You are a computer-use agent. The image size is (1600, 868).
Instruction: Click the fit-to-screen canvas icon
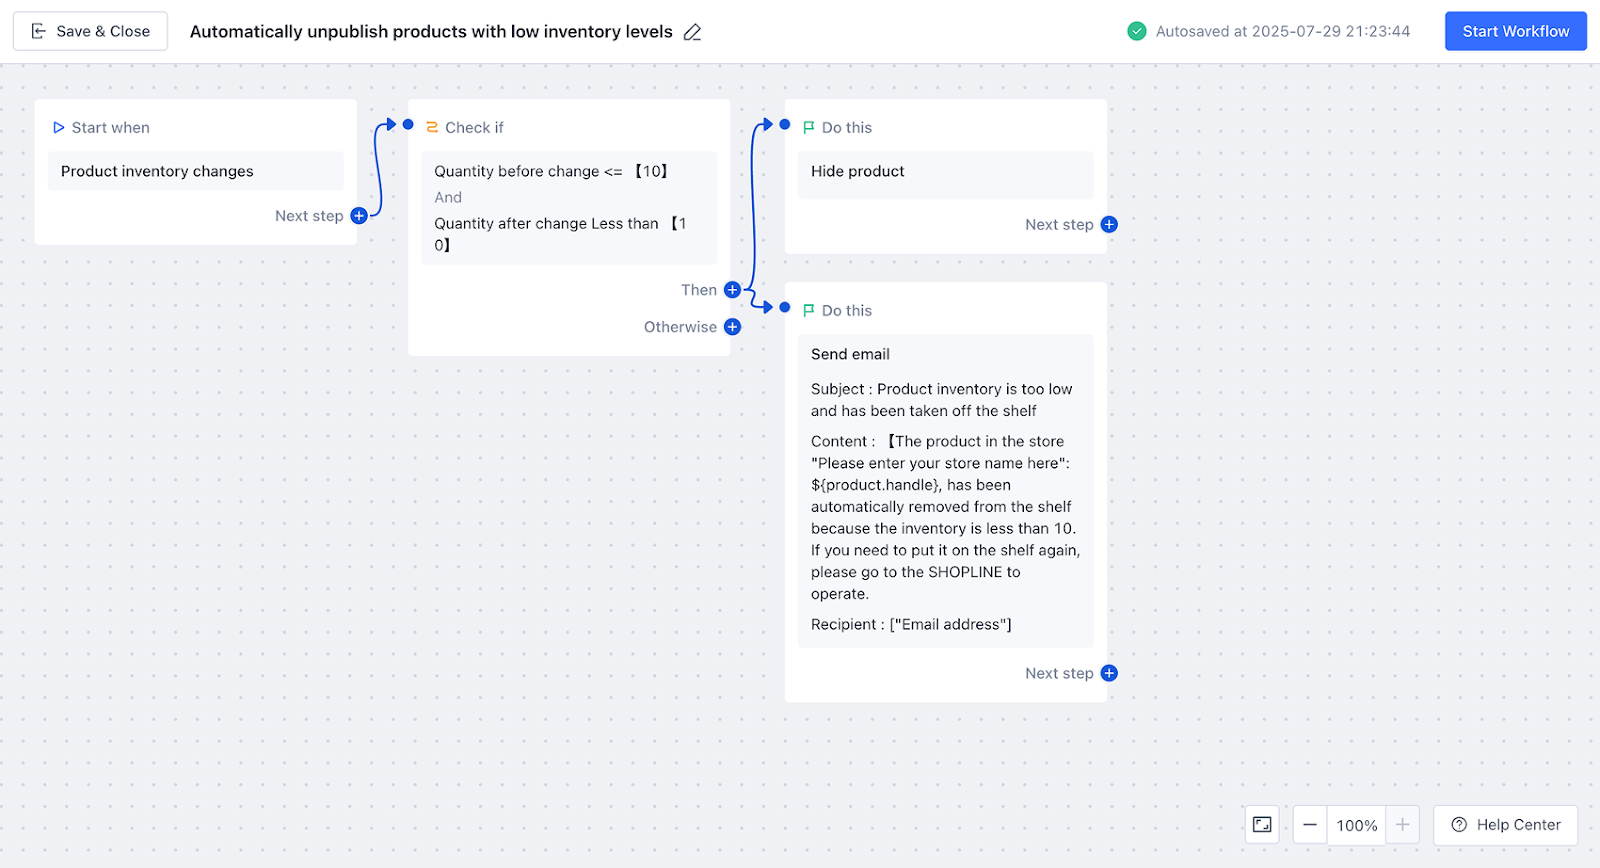pyautogui.click(x=1262, y=825)
